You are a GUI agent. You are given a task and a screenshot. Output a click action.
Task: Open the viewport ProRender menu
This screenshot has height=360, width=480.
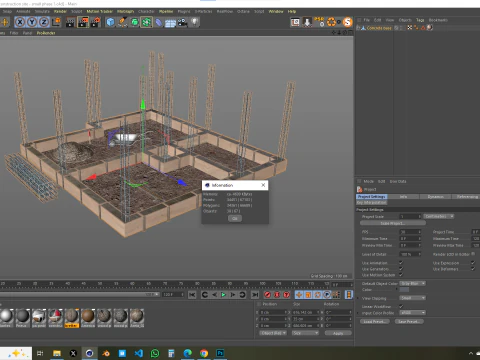coord(46,33)
